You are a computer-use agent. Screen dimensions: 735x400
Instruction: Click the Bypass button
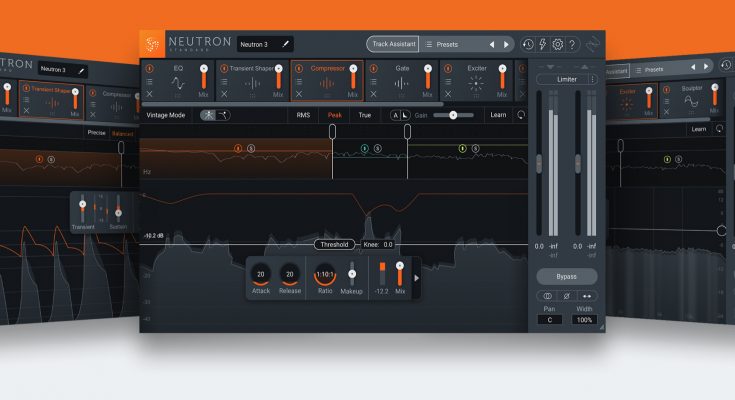566,275
